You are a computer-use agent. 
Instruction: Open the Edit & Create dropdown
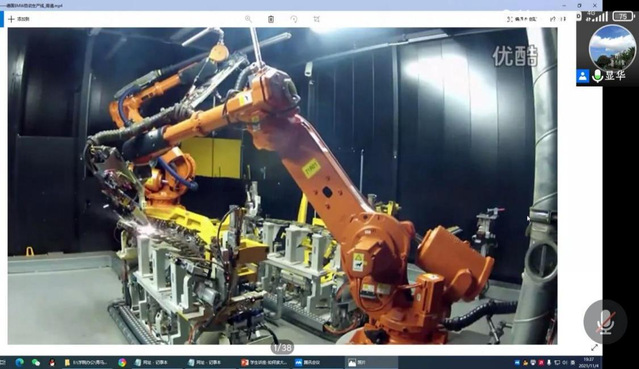tap(522, 19)
